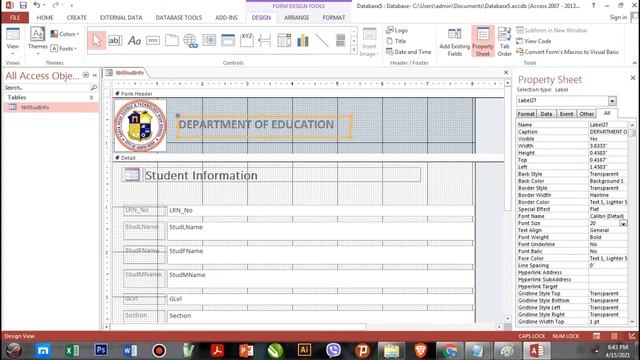
Task: Select the Combo Box control
Action: (x=284, y=40)
